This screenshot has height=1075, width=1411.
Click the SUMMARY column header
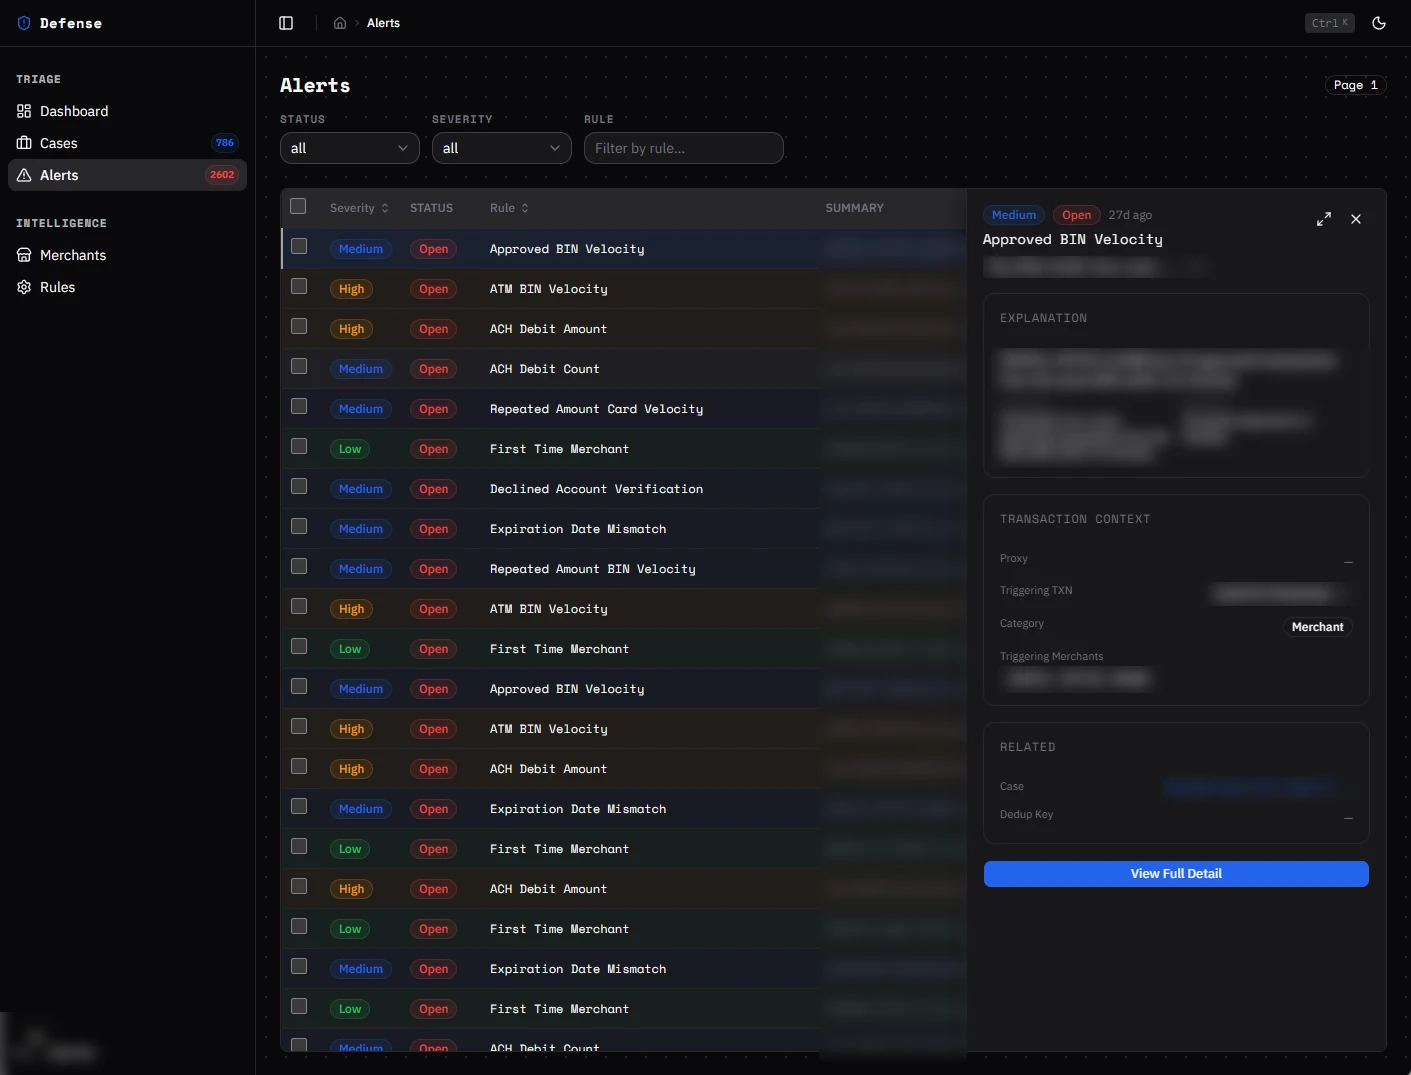(854, 208)
